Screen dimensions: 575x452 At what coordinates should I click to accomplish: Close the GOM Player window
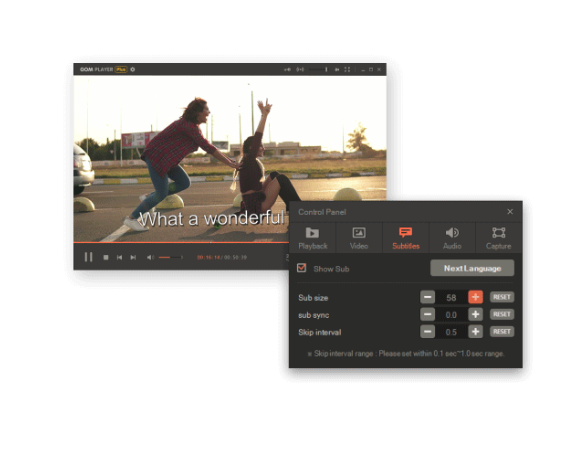[379, 69]
